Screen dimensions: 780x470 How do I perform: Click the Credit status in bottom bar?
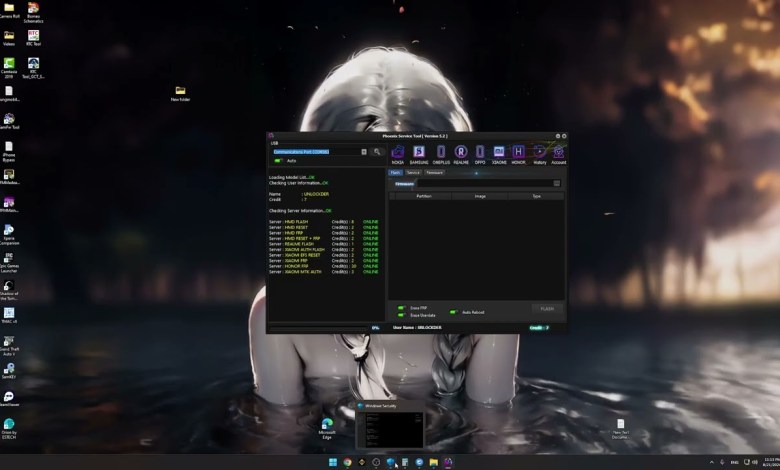[x=539, y=328]
